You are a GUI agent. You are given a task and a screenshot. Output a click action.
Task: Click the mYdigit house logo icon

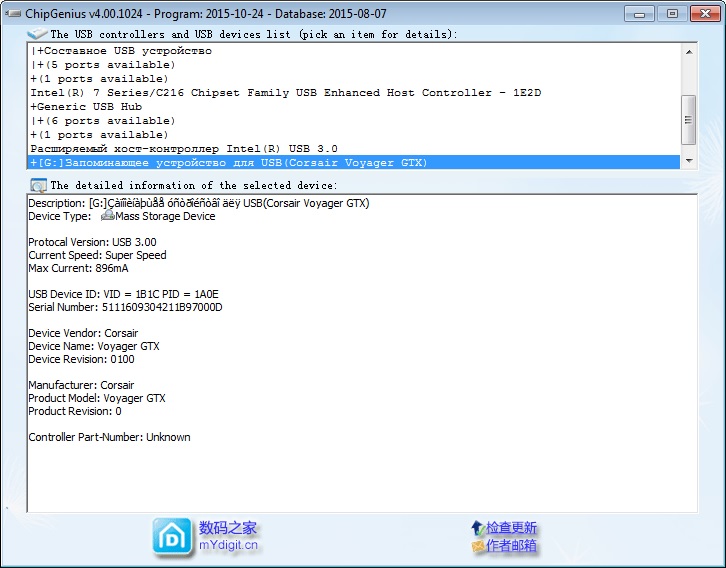tap(172, 537)
